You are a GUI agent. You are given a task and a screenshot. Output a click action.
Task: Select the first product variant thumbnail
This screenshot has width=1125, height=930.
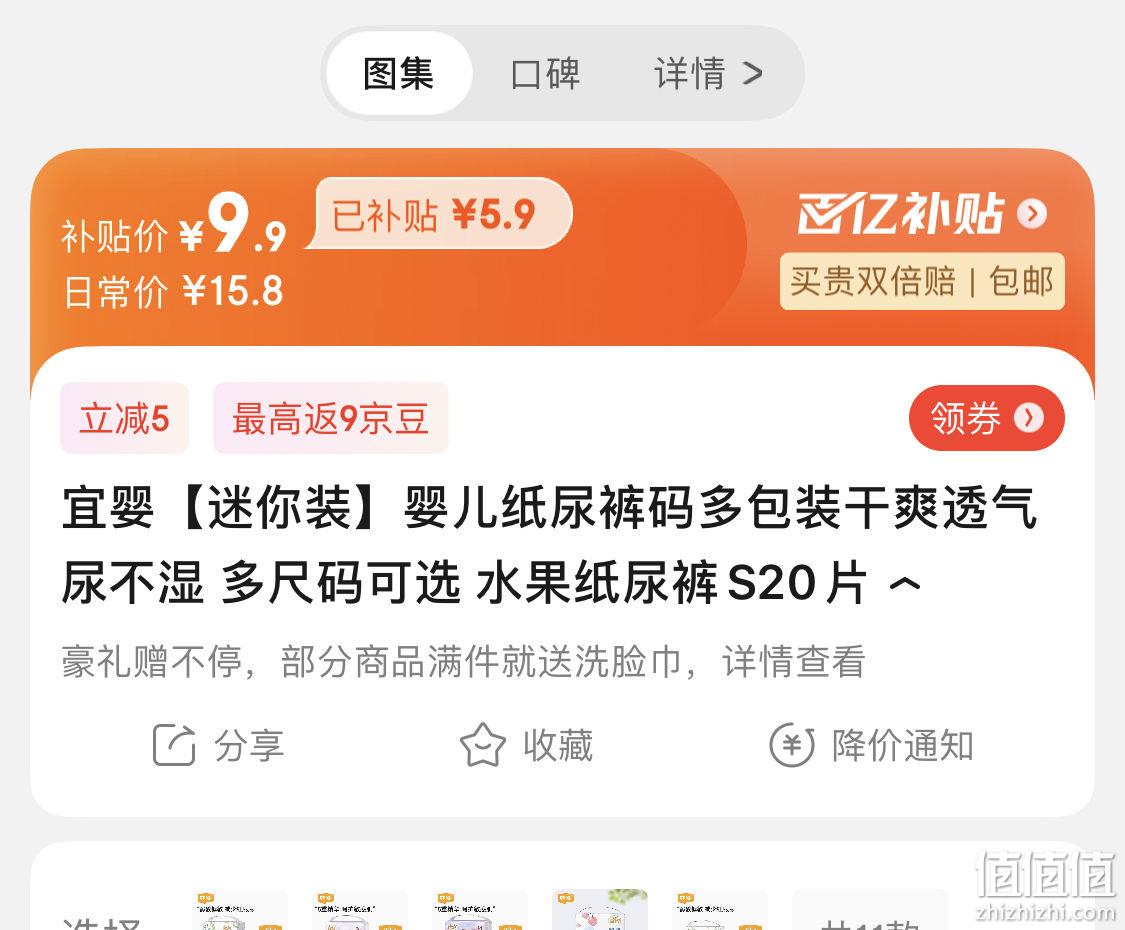pos(240,910)
